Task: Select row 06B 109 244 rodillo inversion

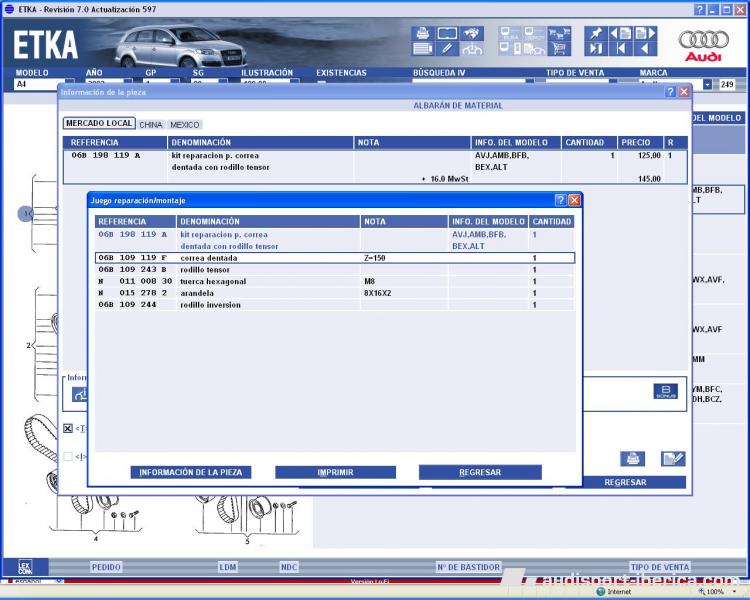Action: tap(335, 305)
